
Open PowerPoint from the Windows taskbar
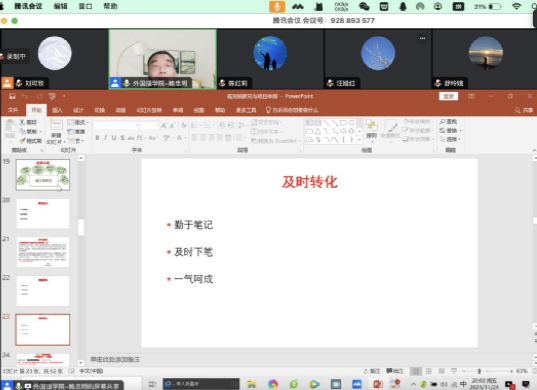[x=378, y=384]
